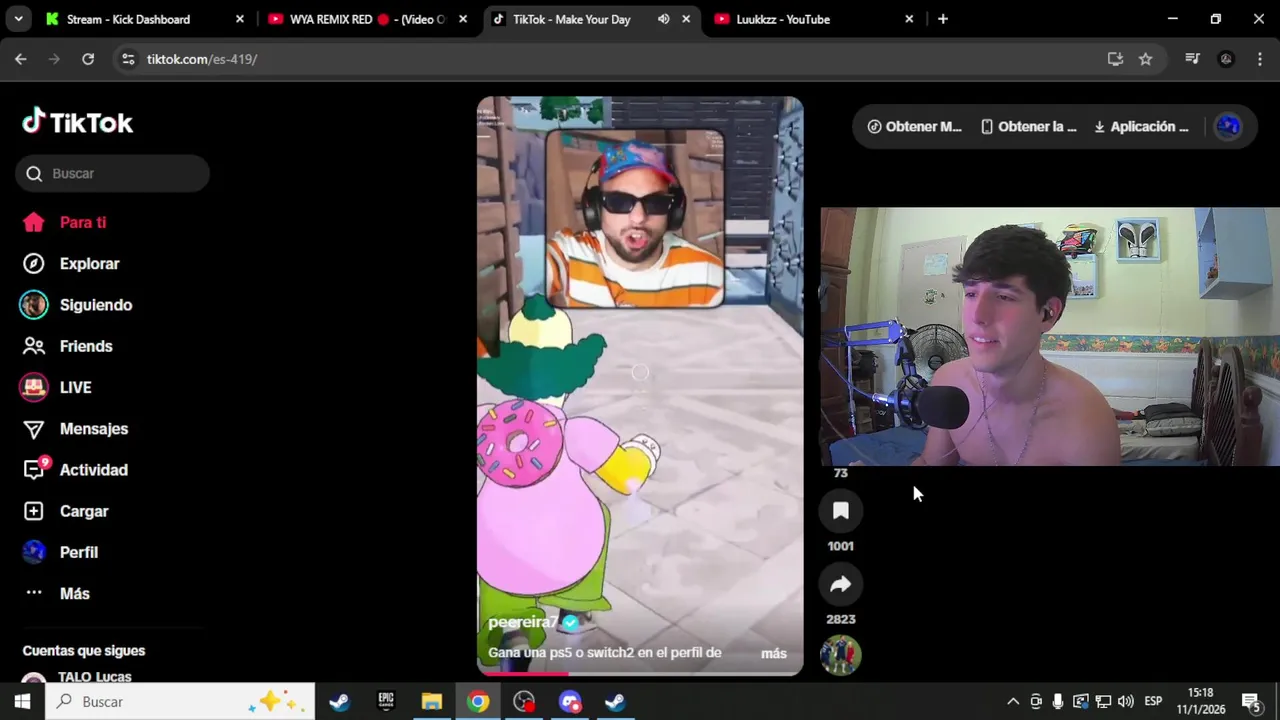This screenshot has height=720, width=1280.
Task: Seek on the video progress bar
Action: (640, 674)
